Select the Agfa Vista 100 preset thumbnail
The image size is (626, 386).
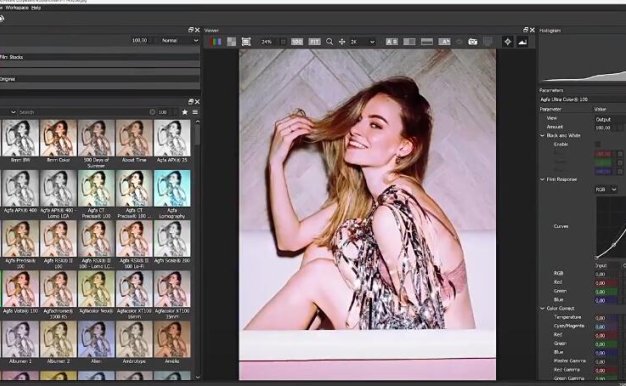(20, 289)
